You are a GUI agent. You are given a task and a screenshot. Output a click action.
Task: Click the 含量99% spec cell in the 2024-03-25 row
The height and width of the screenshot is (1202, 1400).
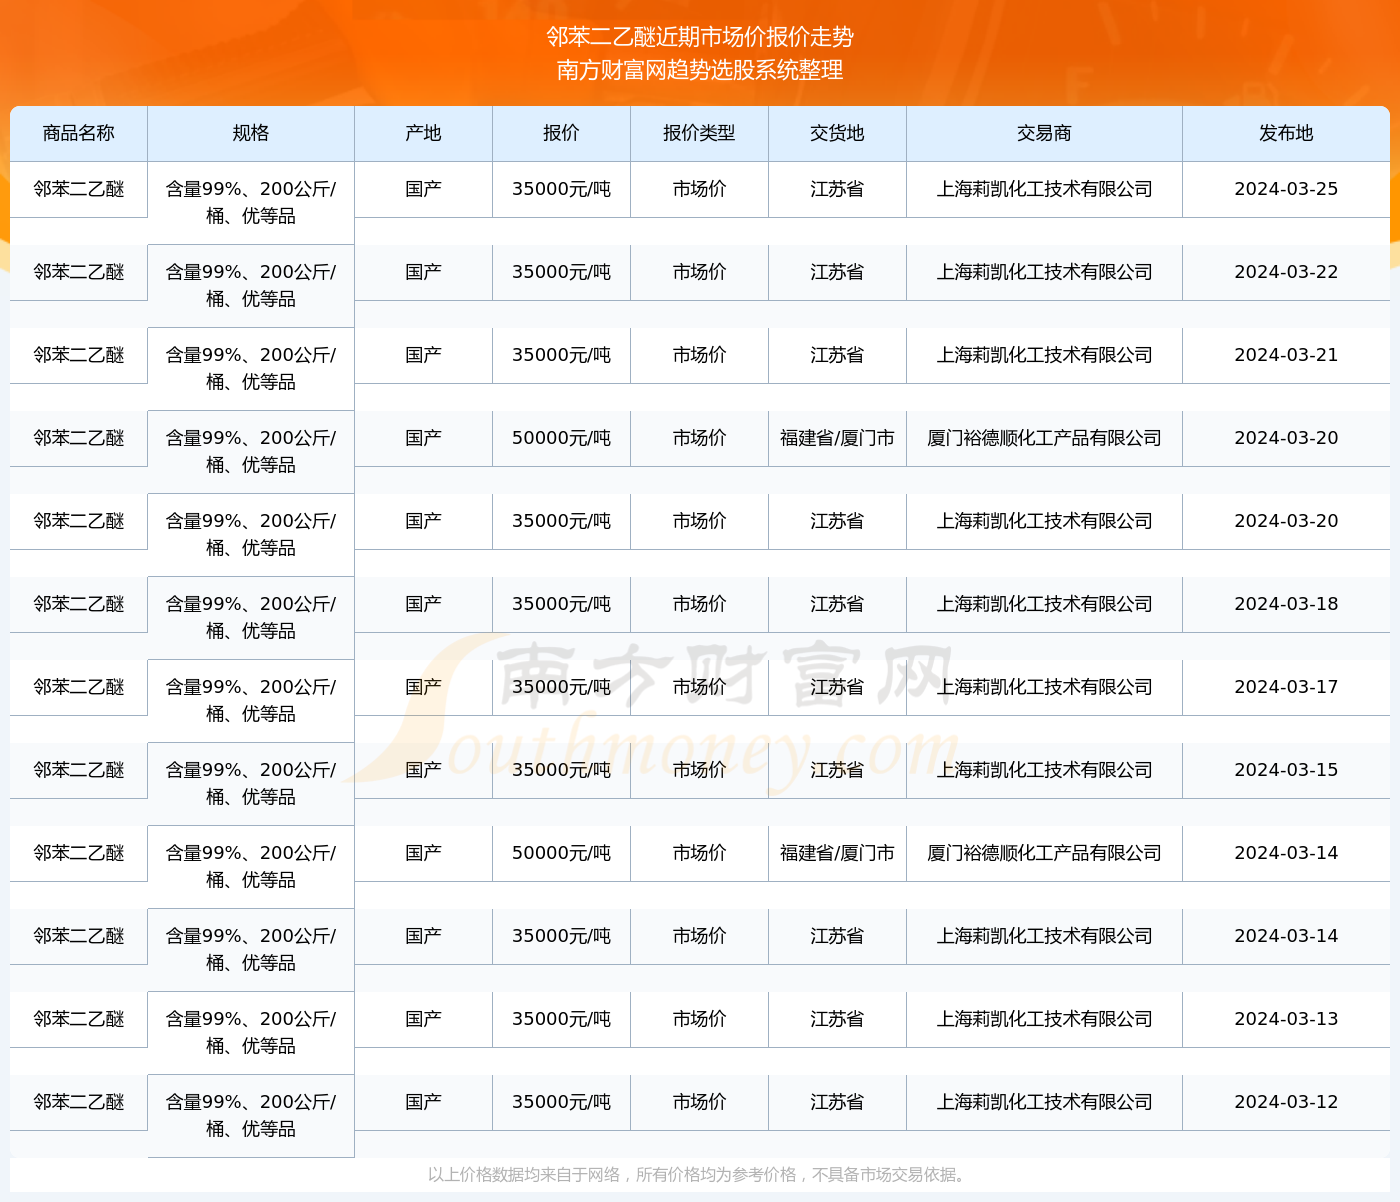click(x=251, y=202)
